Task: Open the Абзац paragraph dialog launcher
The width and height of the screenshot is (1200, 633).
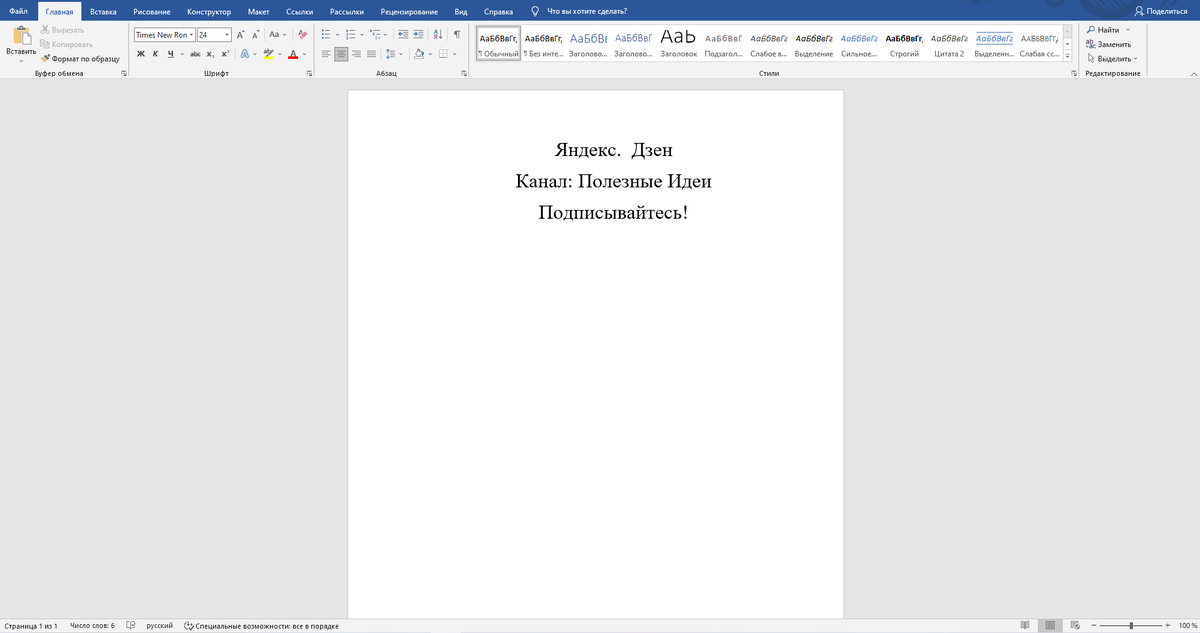Action: tap(464, 74)
